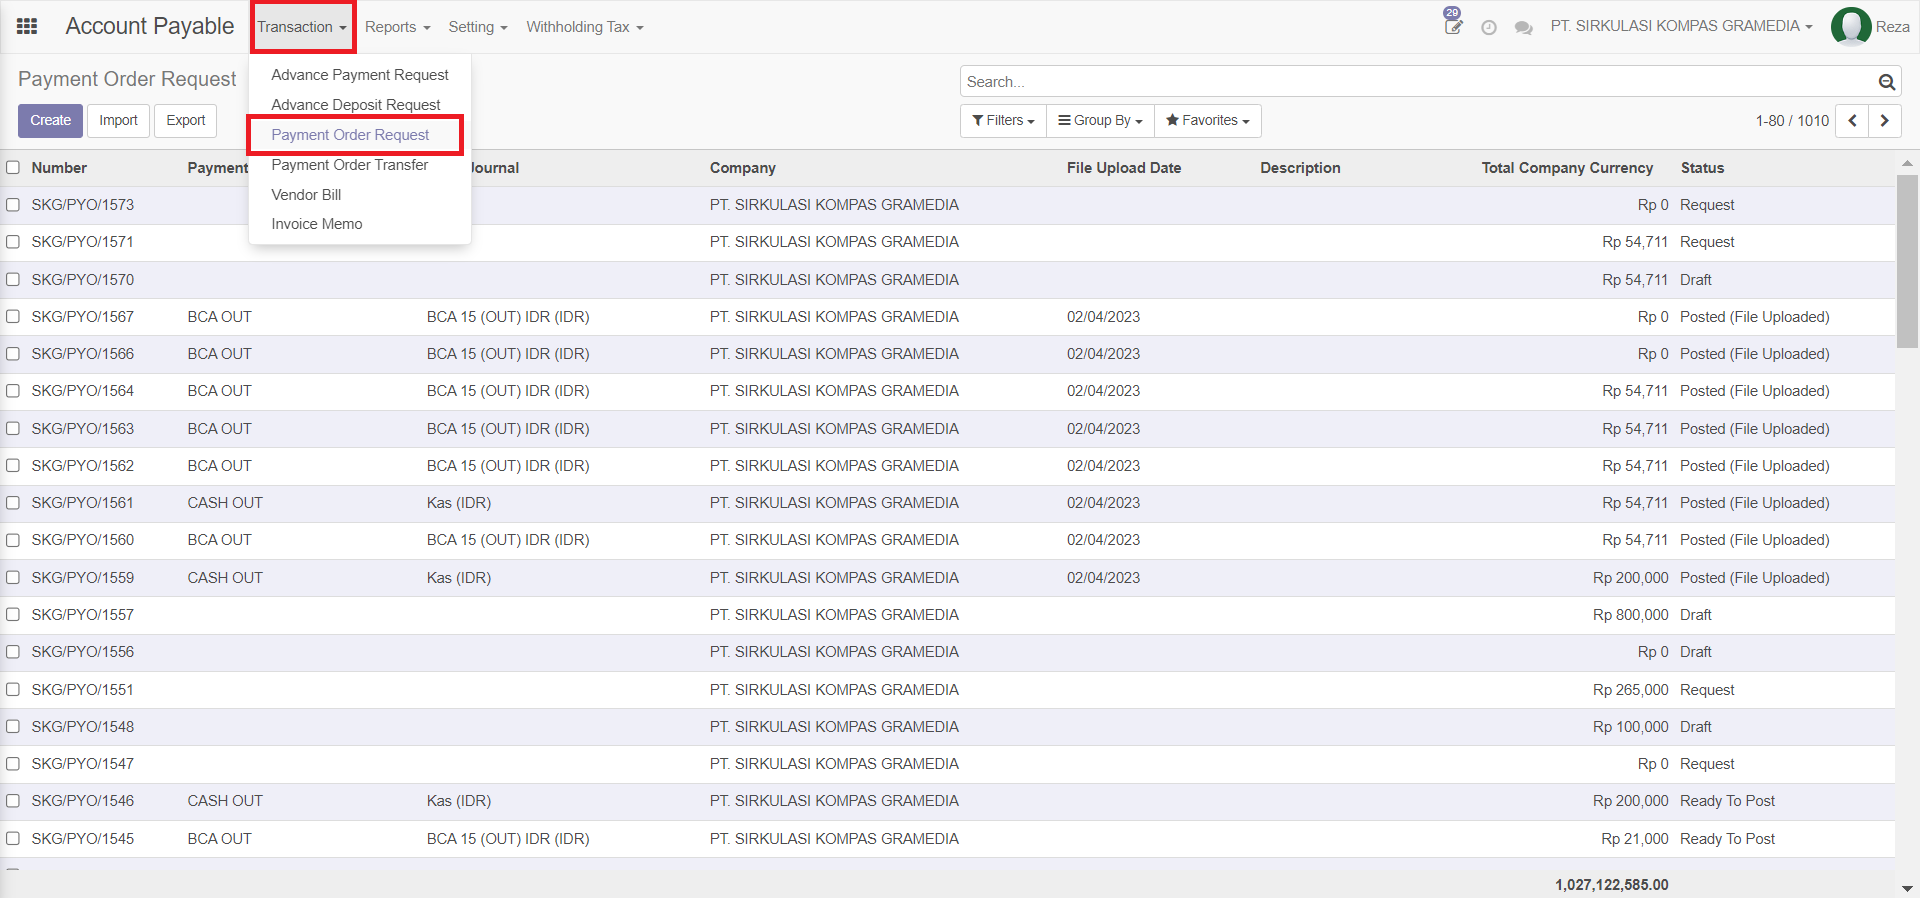Go to previous page arrow
Viewport: 1920px width, 898px height.
(x=1852, y=121)
